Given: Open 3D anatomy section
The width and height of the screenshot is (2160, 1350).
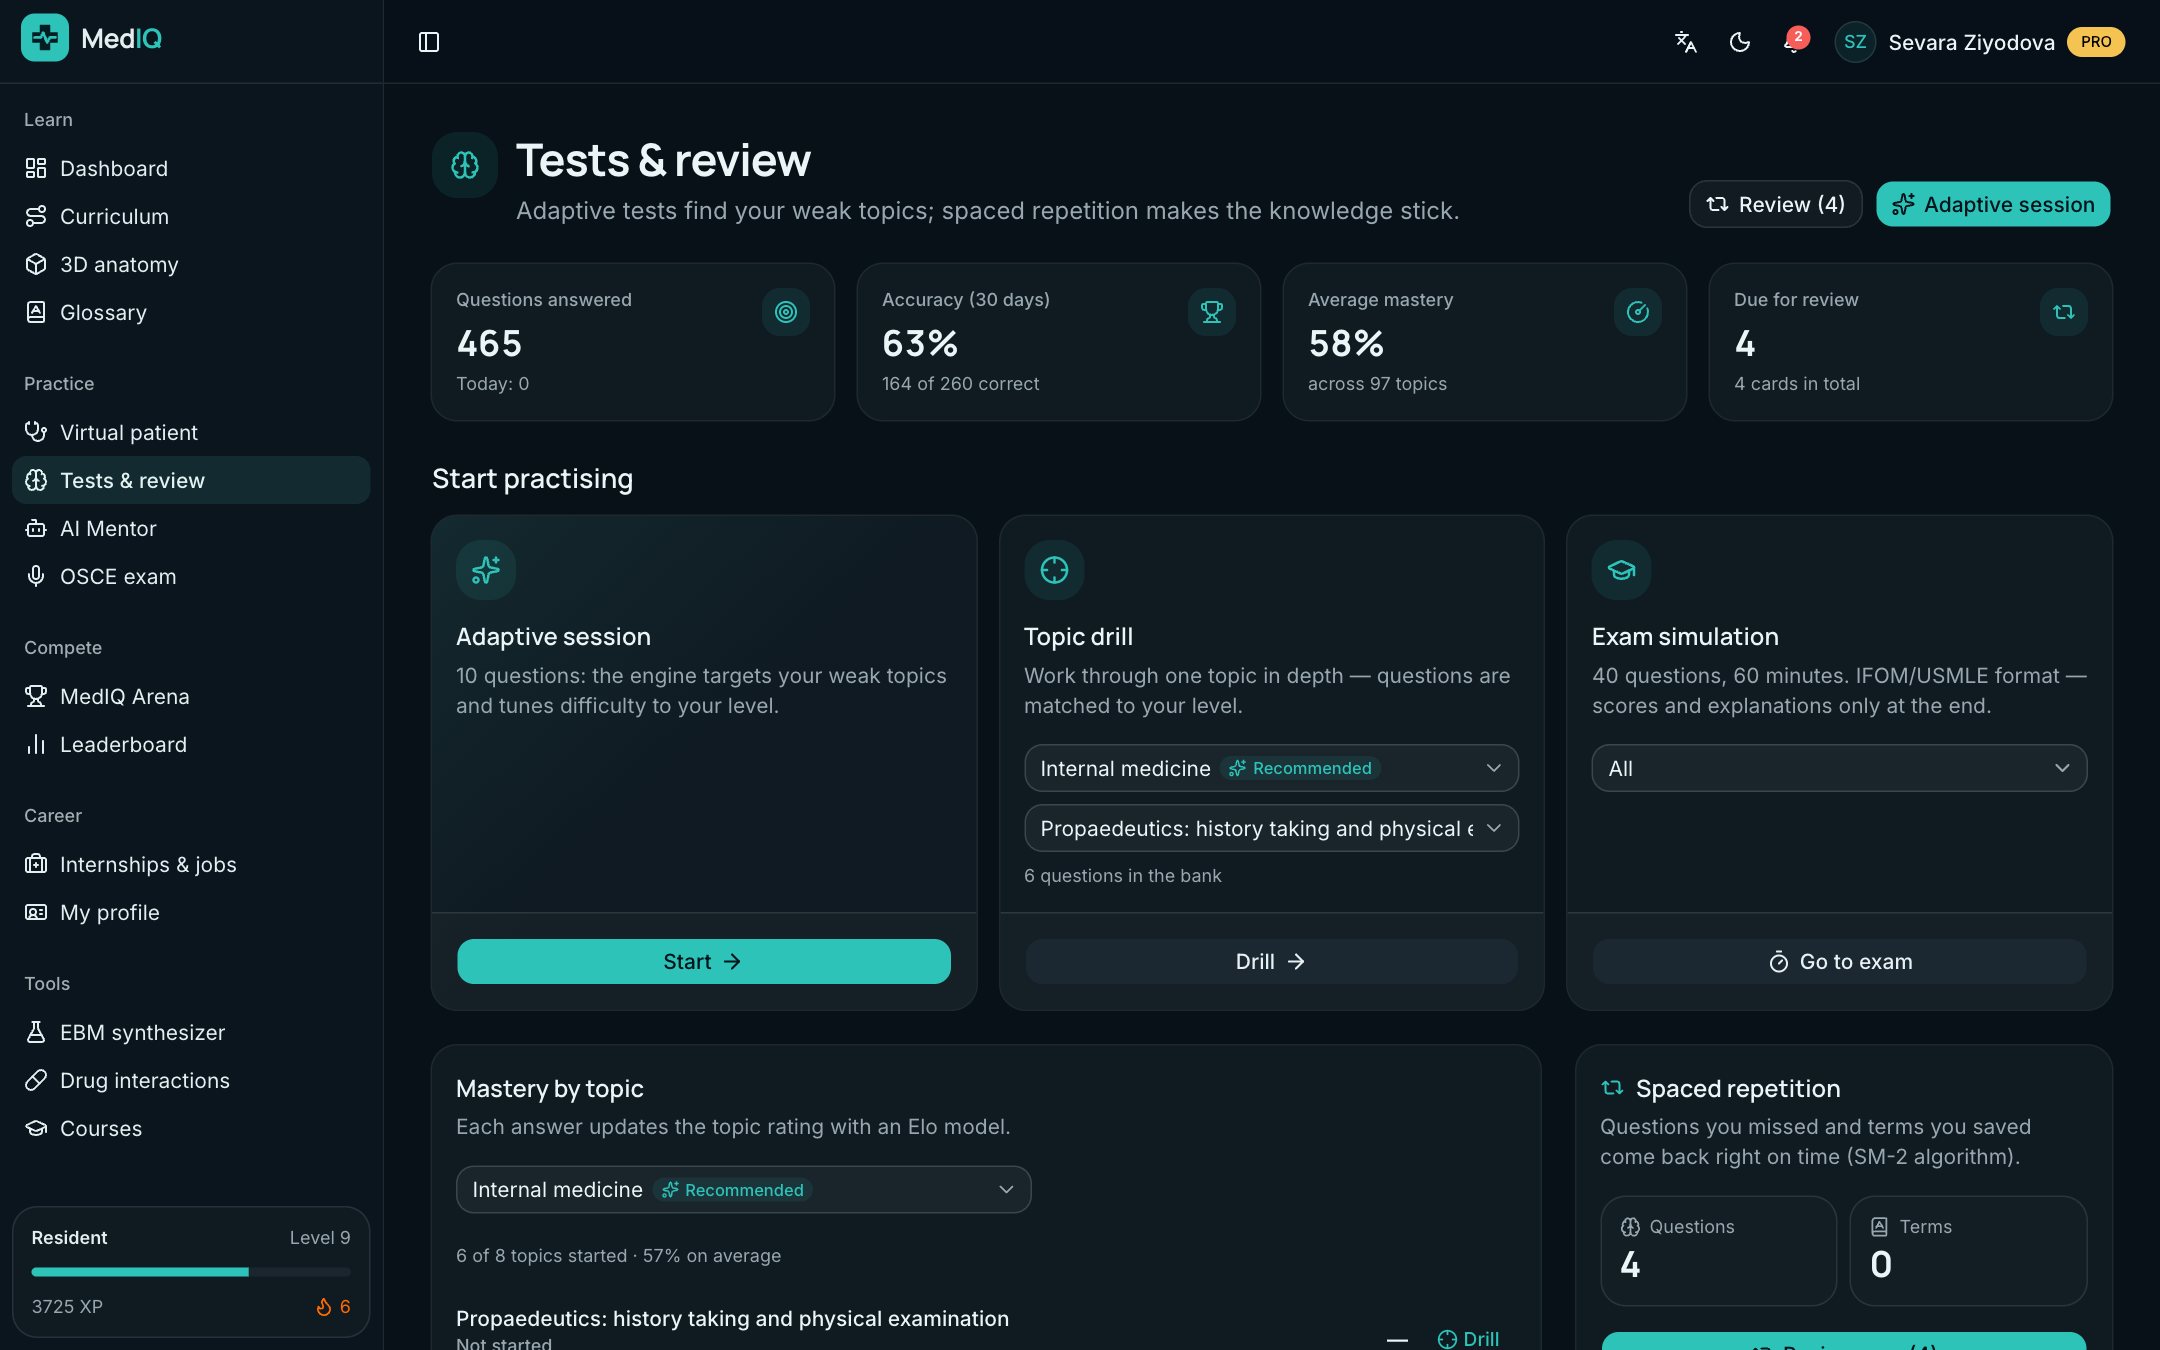Looking at the screenshot, I should [x=191, y=264].
